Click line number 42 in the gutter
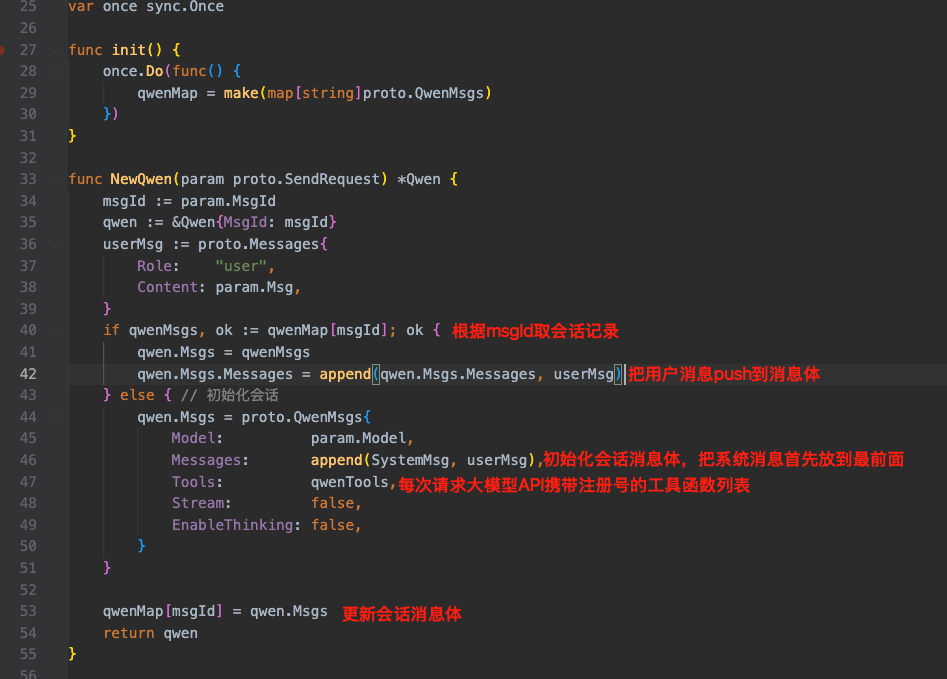Image resolution: width=947 pixels, height=679 pixels. coord(27,374)
